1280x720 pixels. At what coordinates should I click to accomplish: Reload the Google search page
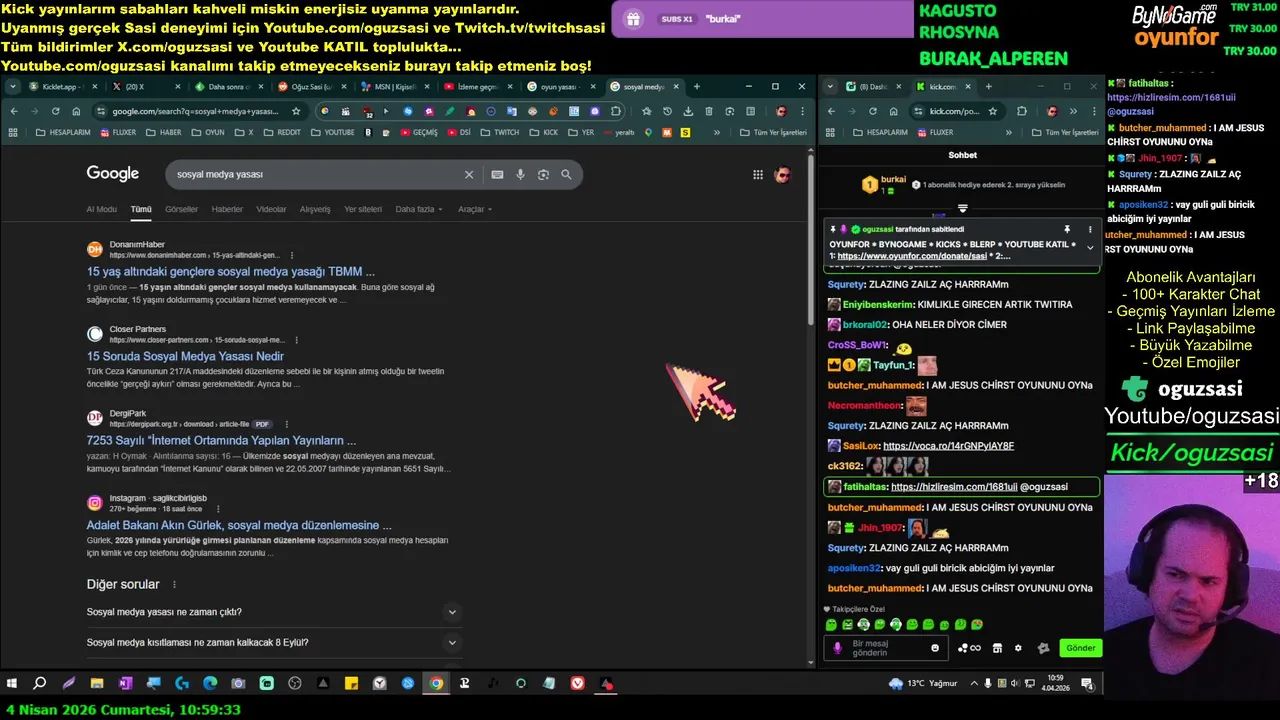click(x=56, y=111)
